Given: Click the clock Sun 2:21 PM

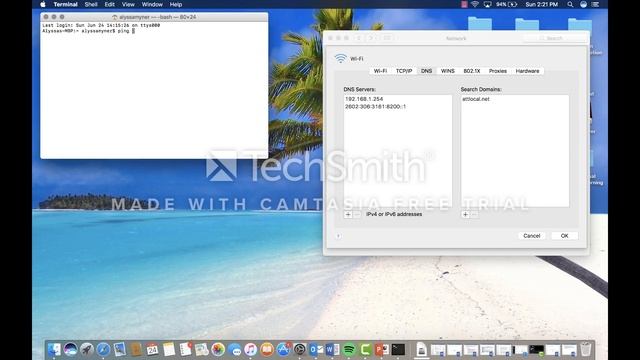Looking at the screenshot, I should click(542, 4).
